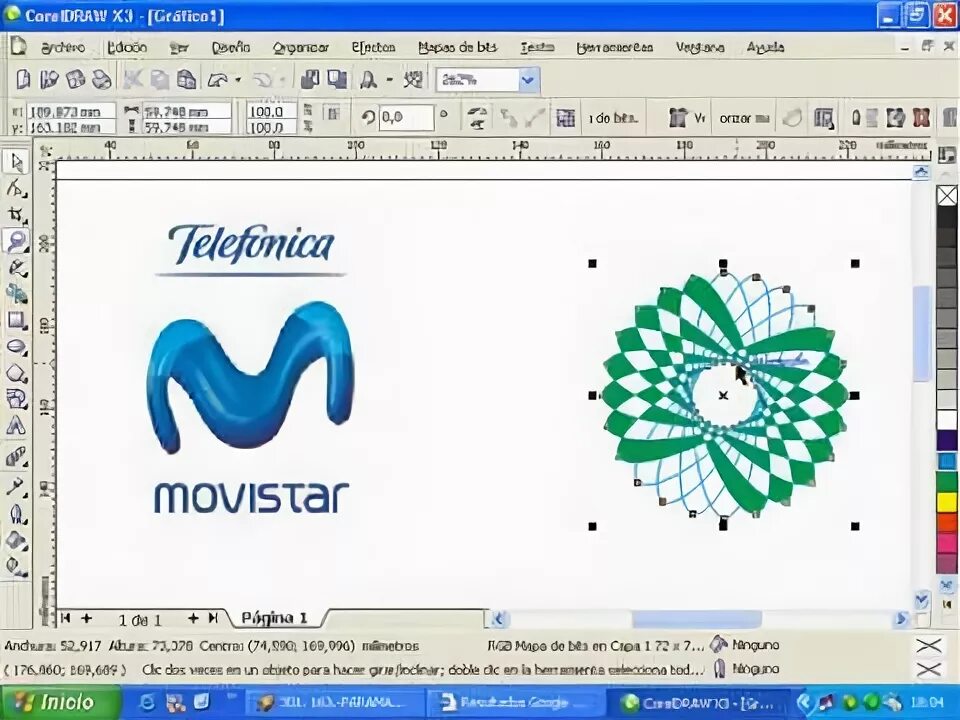The image size is (960, 720).
Task: Go to the first page using the navigator
Action: pyautogui.click(x=66, y=618)
